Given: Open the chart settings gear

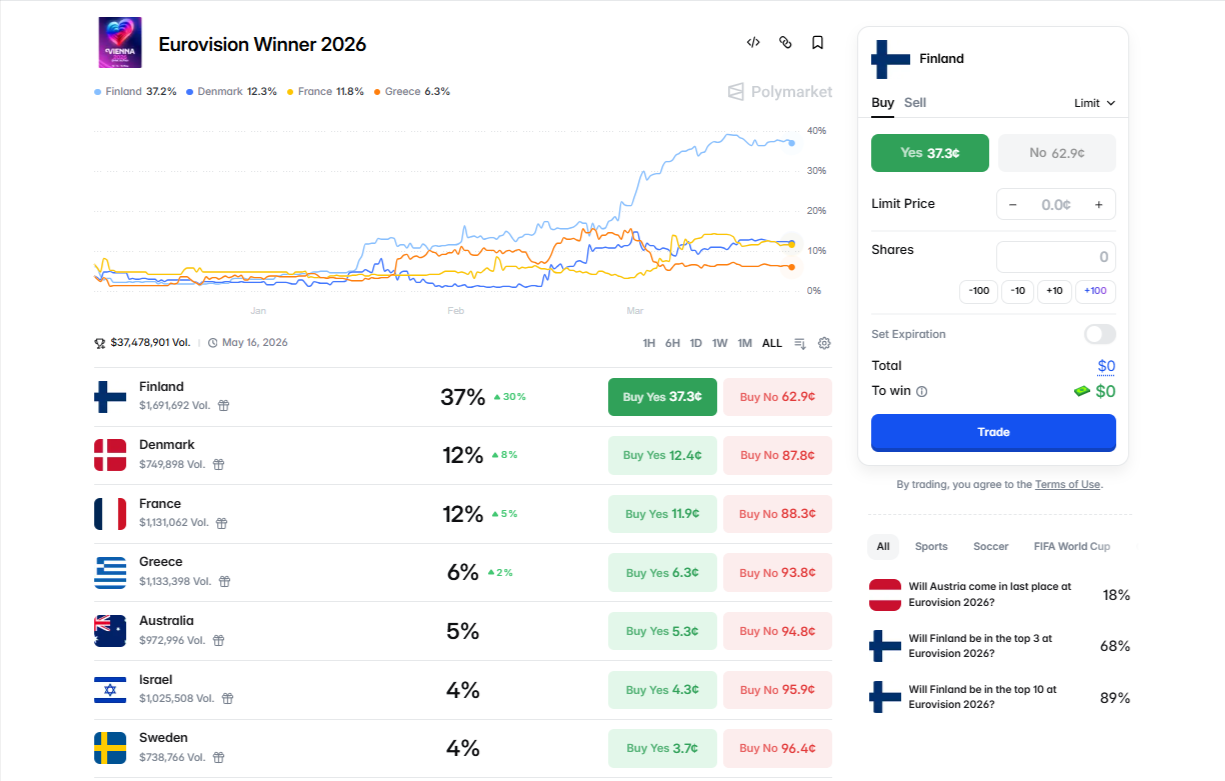Looking at the screenshot, I should pyautogui.click(x=824, y=343).
